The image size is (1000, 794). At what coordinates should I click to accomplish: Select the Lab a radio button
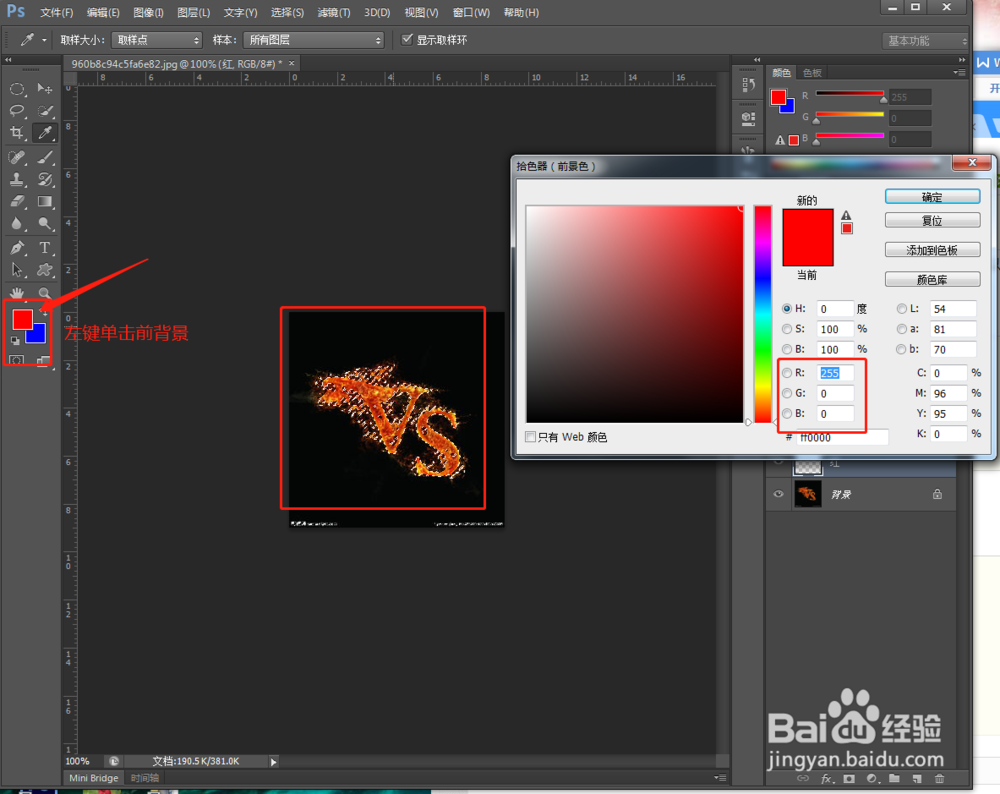(x=902, y=329)
